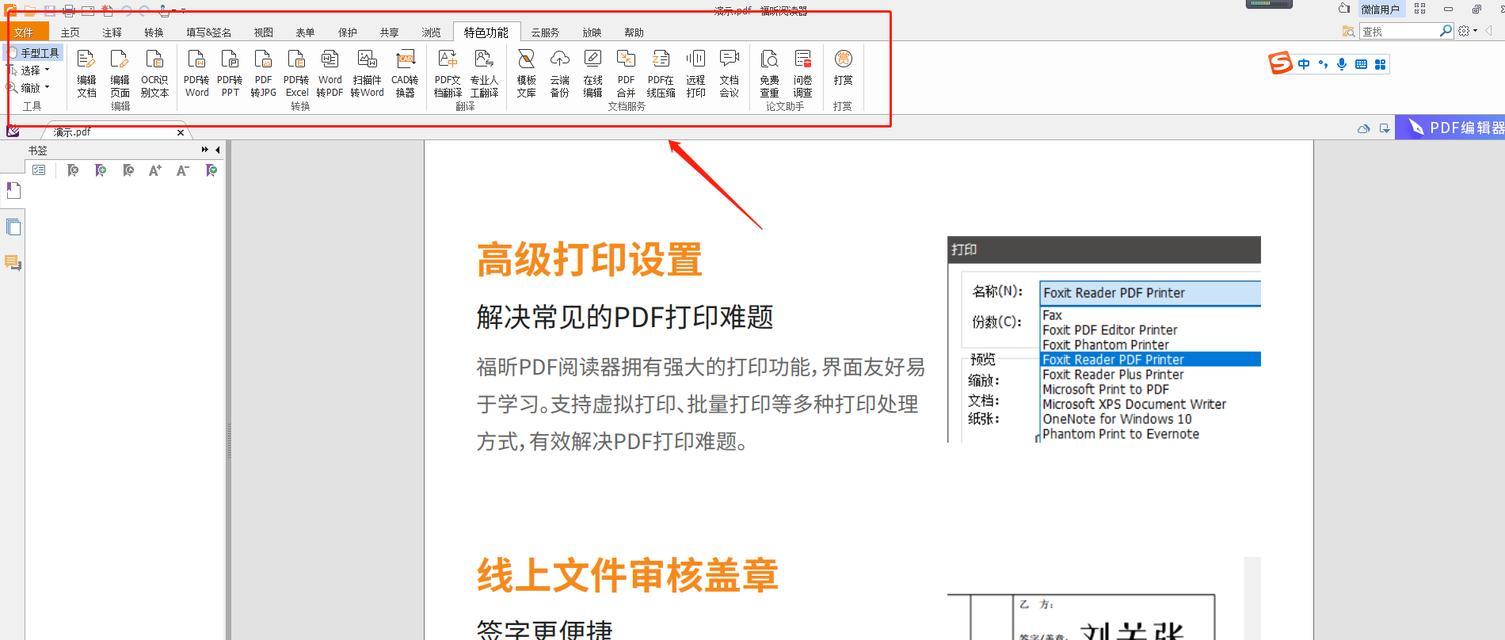The width and height of the screenshot is (1505, 640).
Task: Open the Sogou IME soft keyboard icon
Action: pos(1361,64)
